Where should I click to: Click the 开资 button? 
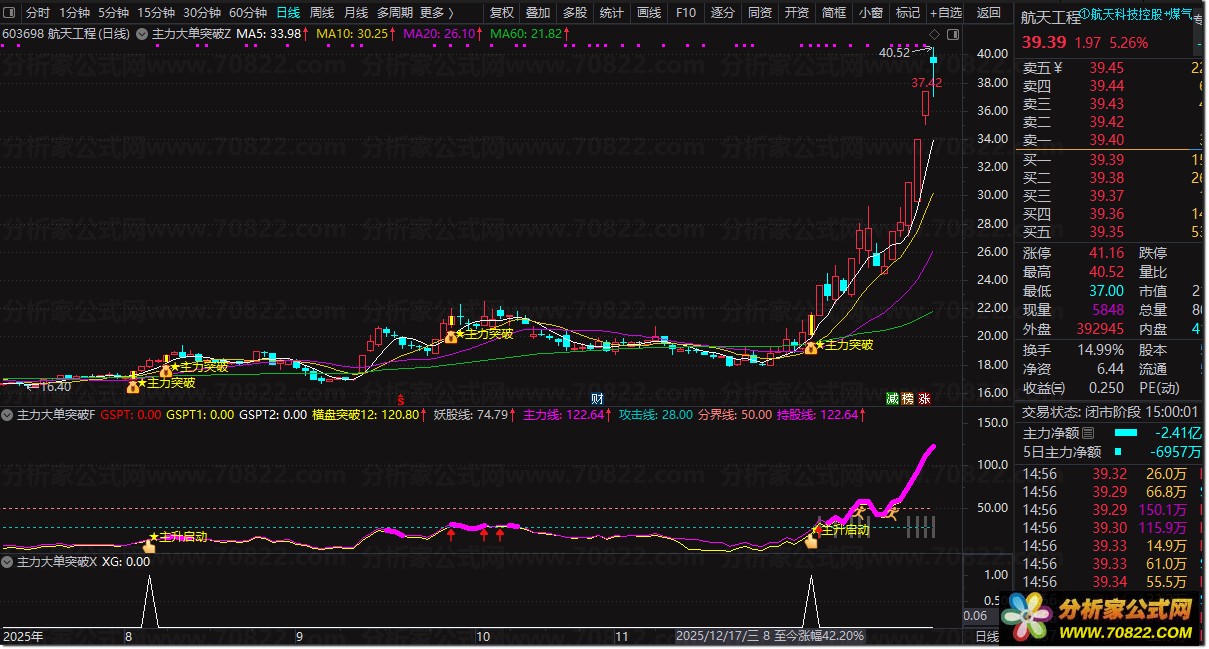pos(797,13)
